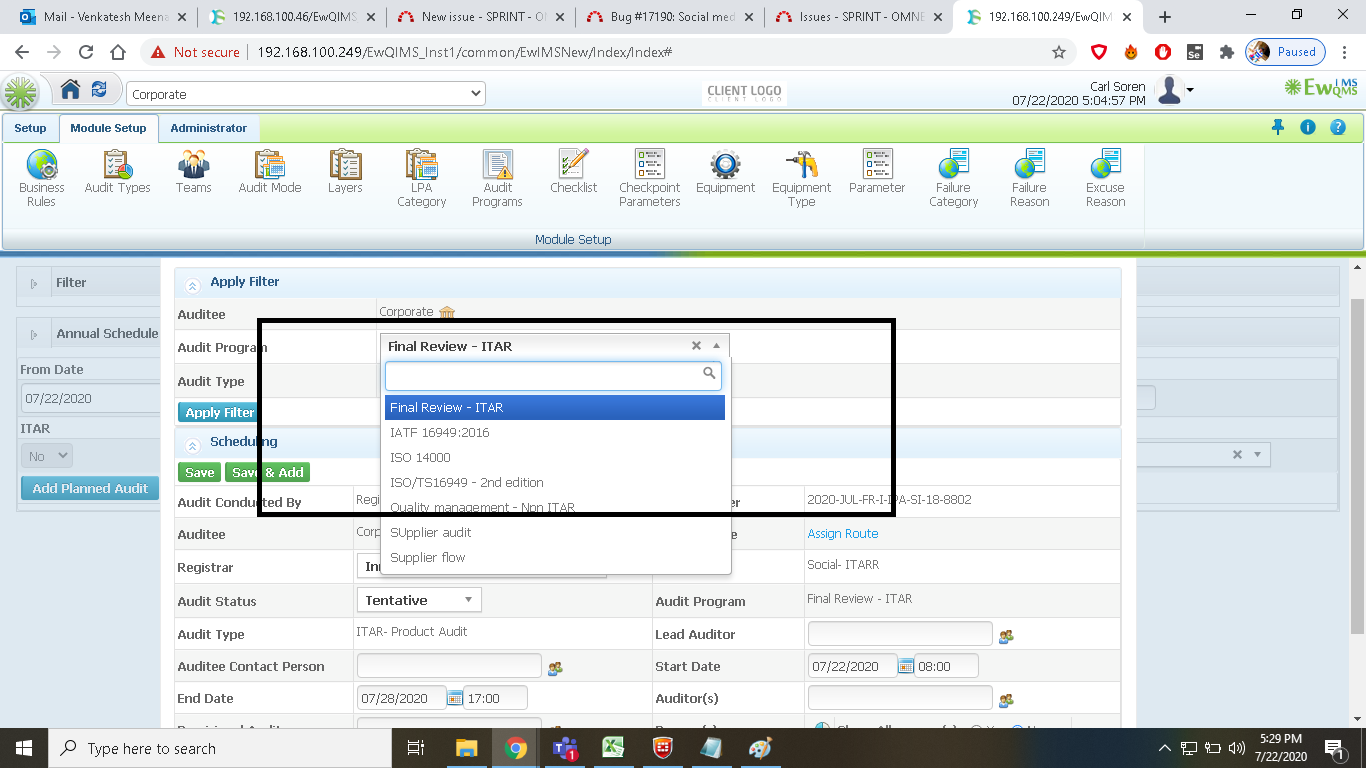Open Microsoft Teams from taskbar
This screenshot has height=768, width=1366.
[566, 748]
